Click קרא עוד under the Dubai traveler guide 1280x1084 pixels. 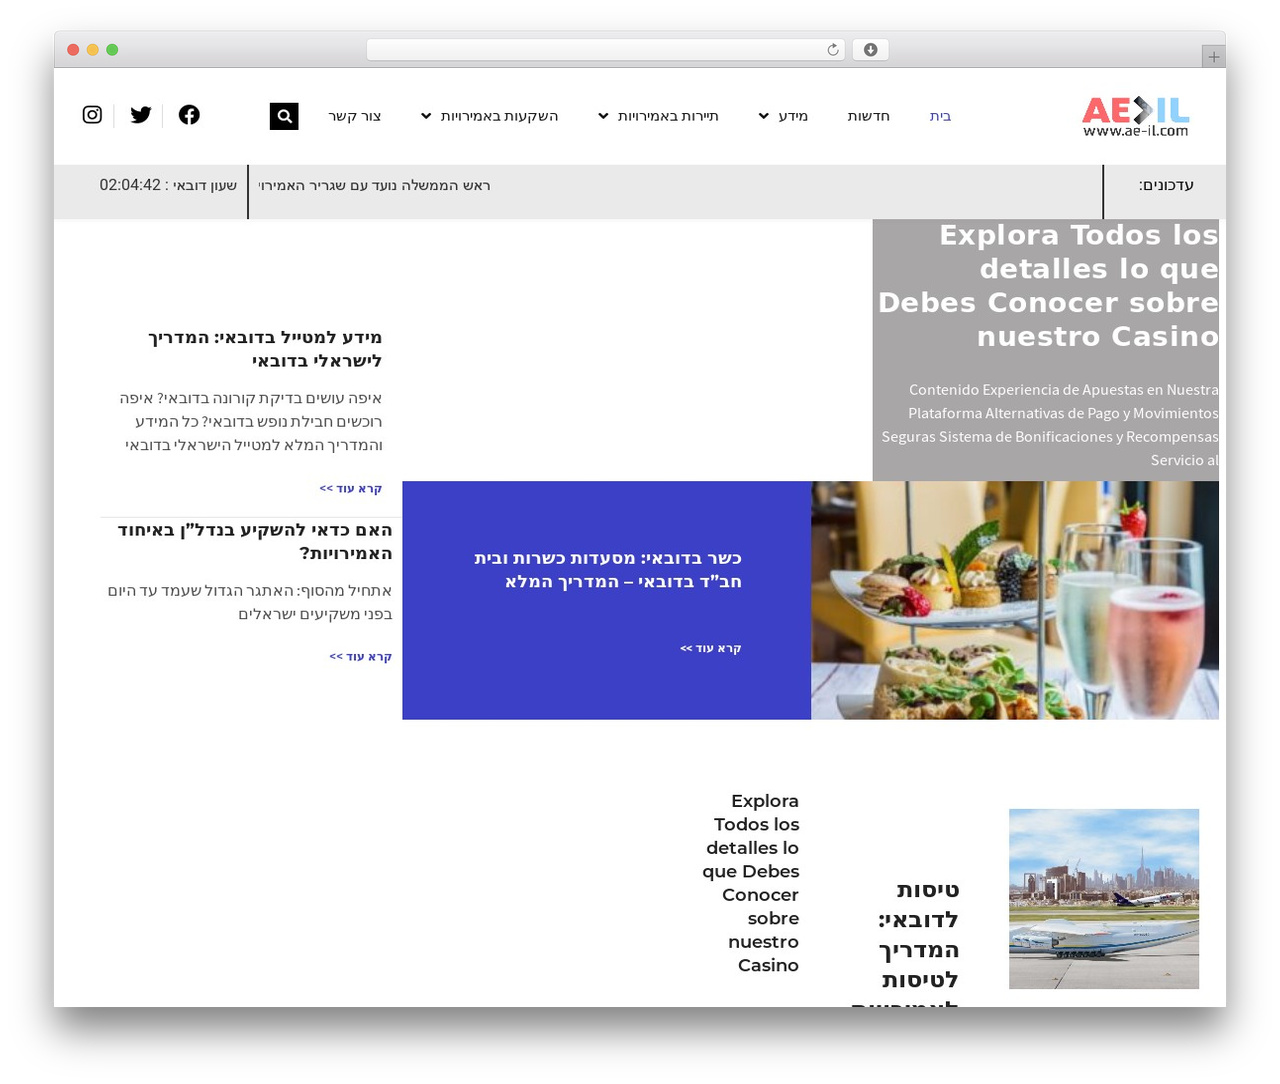coord(351,488)
